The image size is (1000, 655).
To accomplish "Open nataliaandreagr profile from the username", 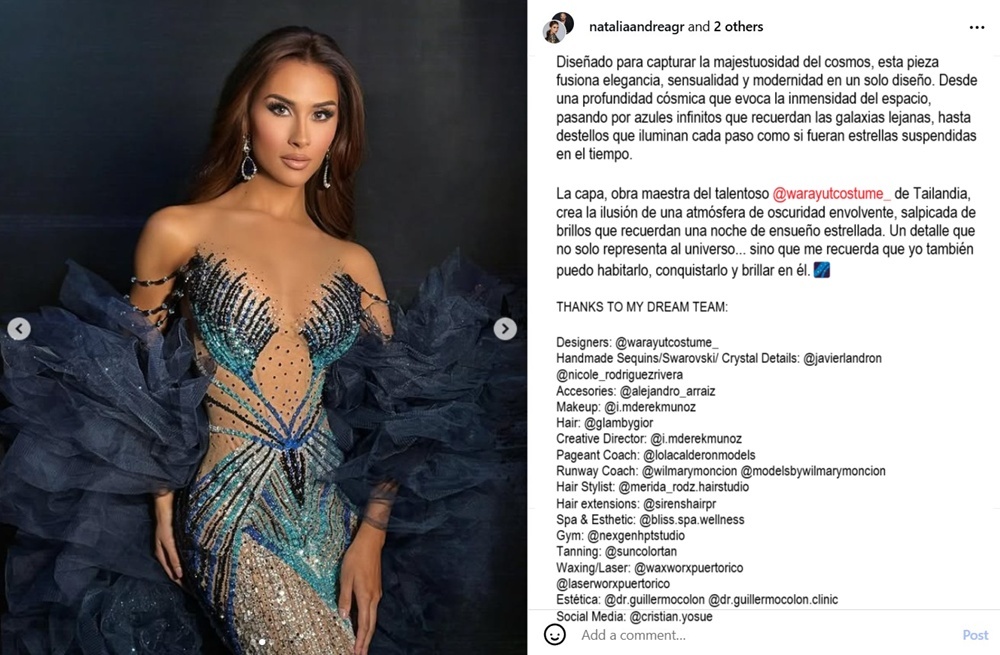I will point(636,27).
